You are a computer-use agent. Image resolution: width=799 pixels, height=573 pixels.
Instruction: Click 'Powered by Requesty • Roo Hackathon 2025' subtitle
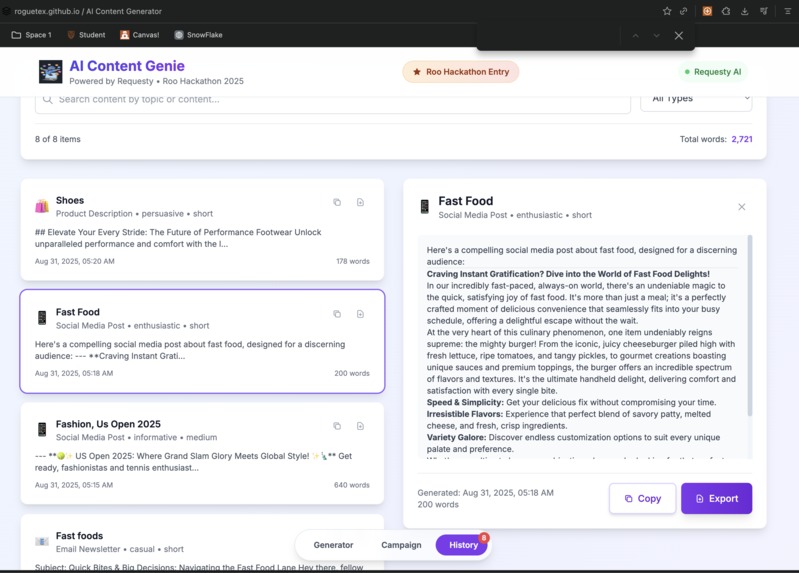click(x=156, y=81)
